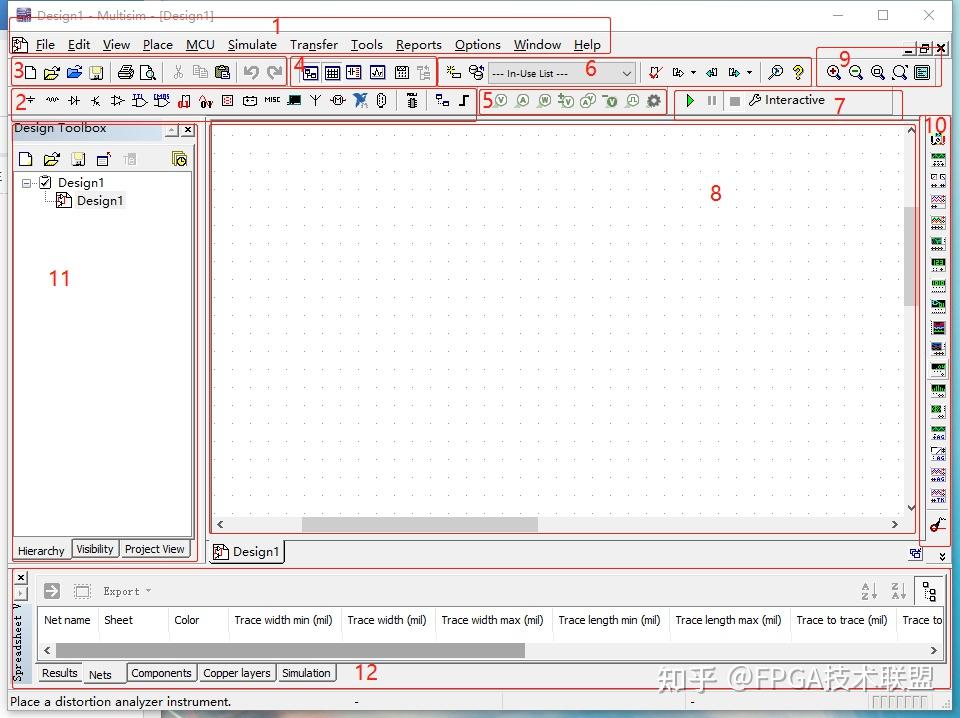Open Interactive simulation settings
This screenshot has width=960, height=718.
click(x=757, y=100)
